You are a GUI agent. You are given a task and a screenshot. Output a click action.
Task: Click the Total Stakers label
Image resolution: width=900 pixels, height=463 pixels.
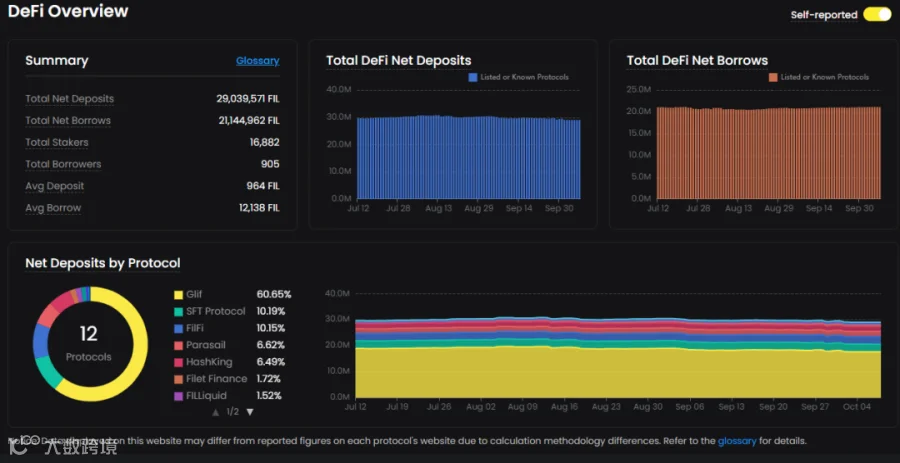[x=57, y=142]
